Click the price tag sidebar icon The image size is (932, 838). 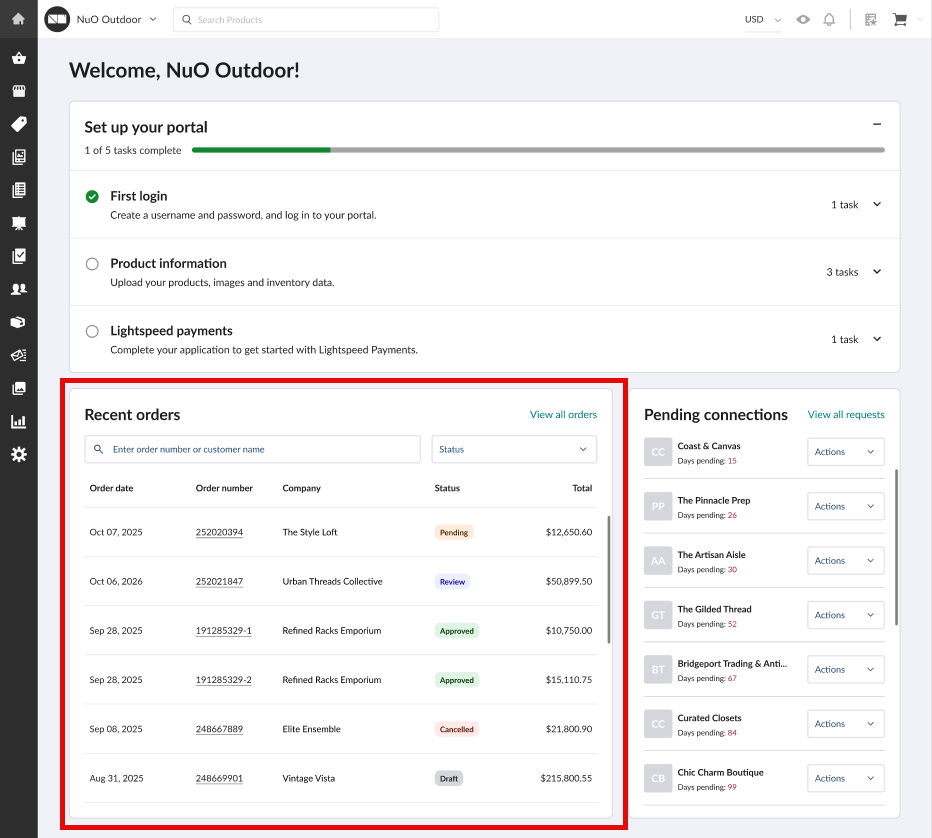pyautogui.click(x=18, y=124)
